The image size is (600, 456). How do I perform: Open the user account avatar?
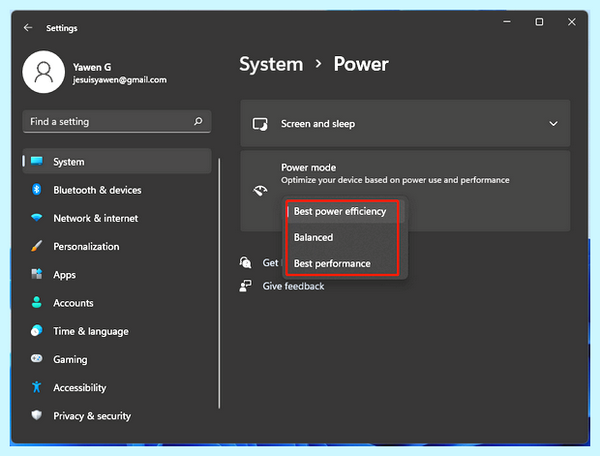[x=44, y=72]
